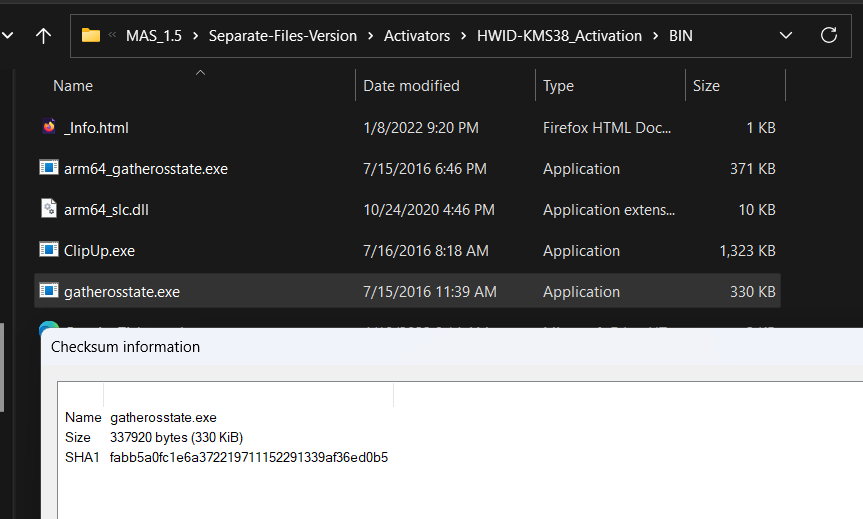
Task: Click the arm64_slc.dll file icon
Action: pos(49,209)
